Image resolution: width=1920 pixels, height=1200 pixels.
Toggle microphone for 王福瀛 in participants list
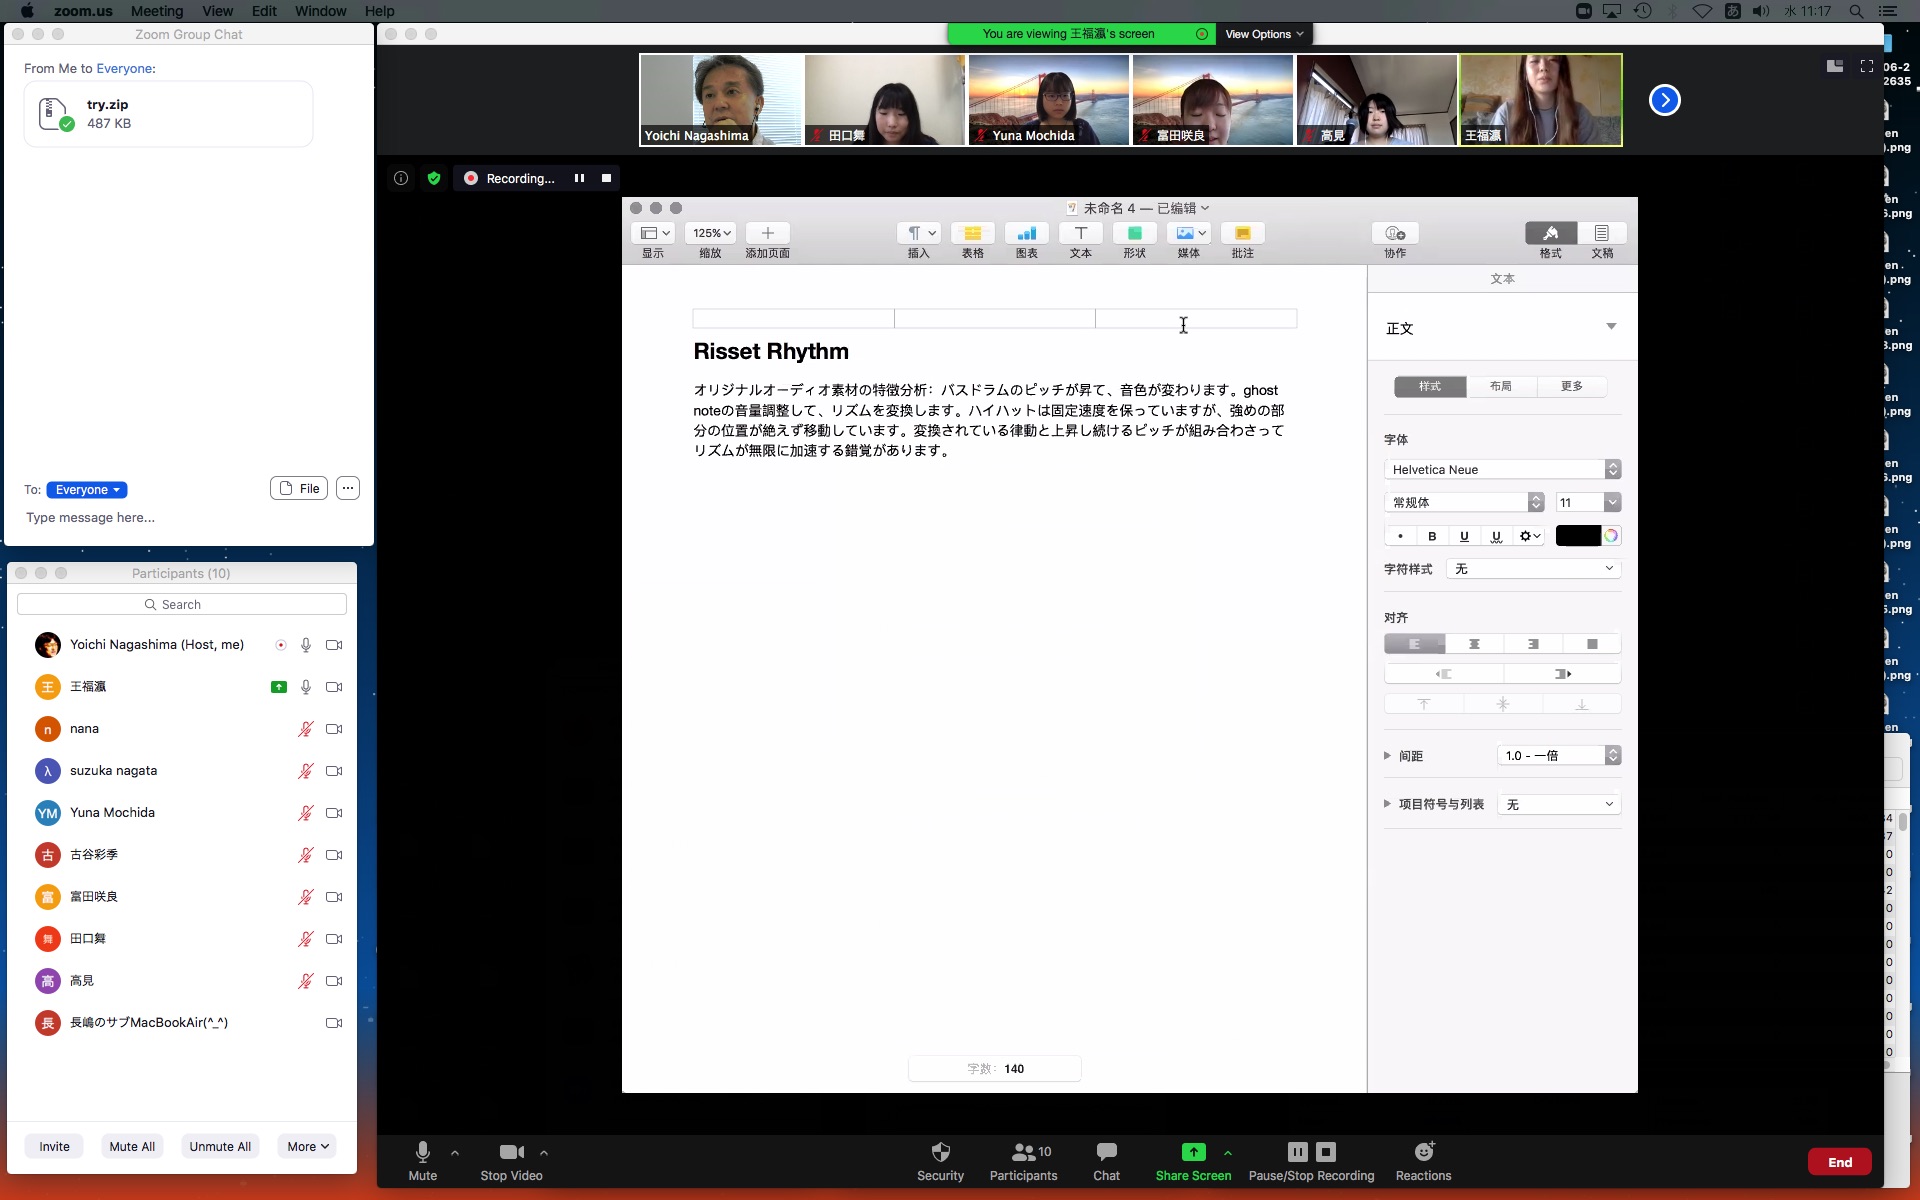coord(306,687)
